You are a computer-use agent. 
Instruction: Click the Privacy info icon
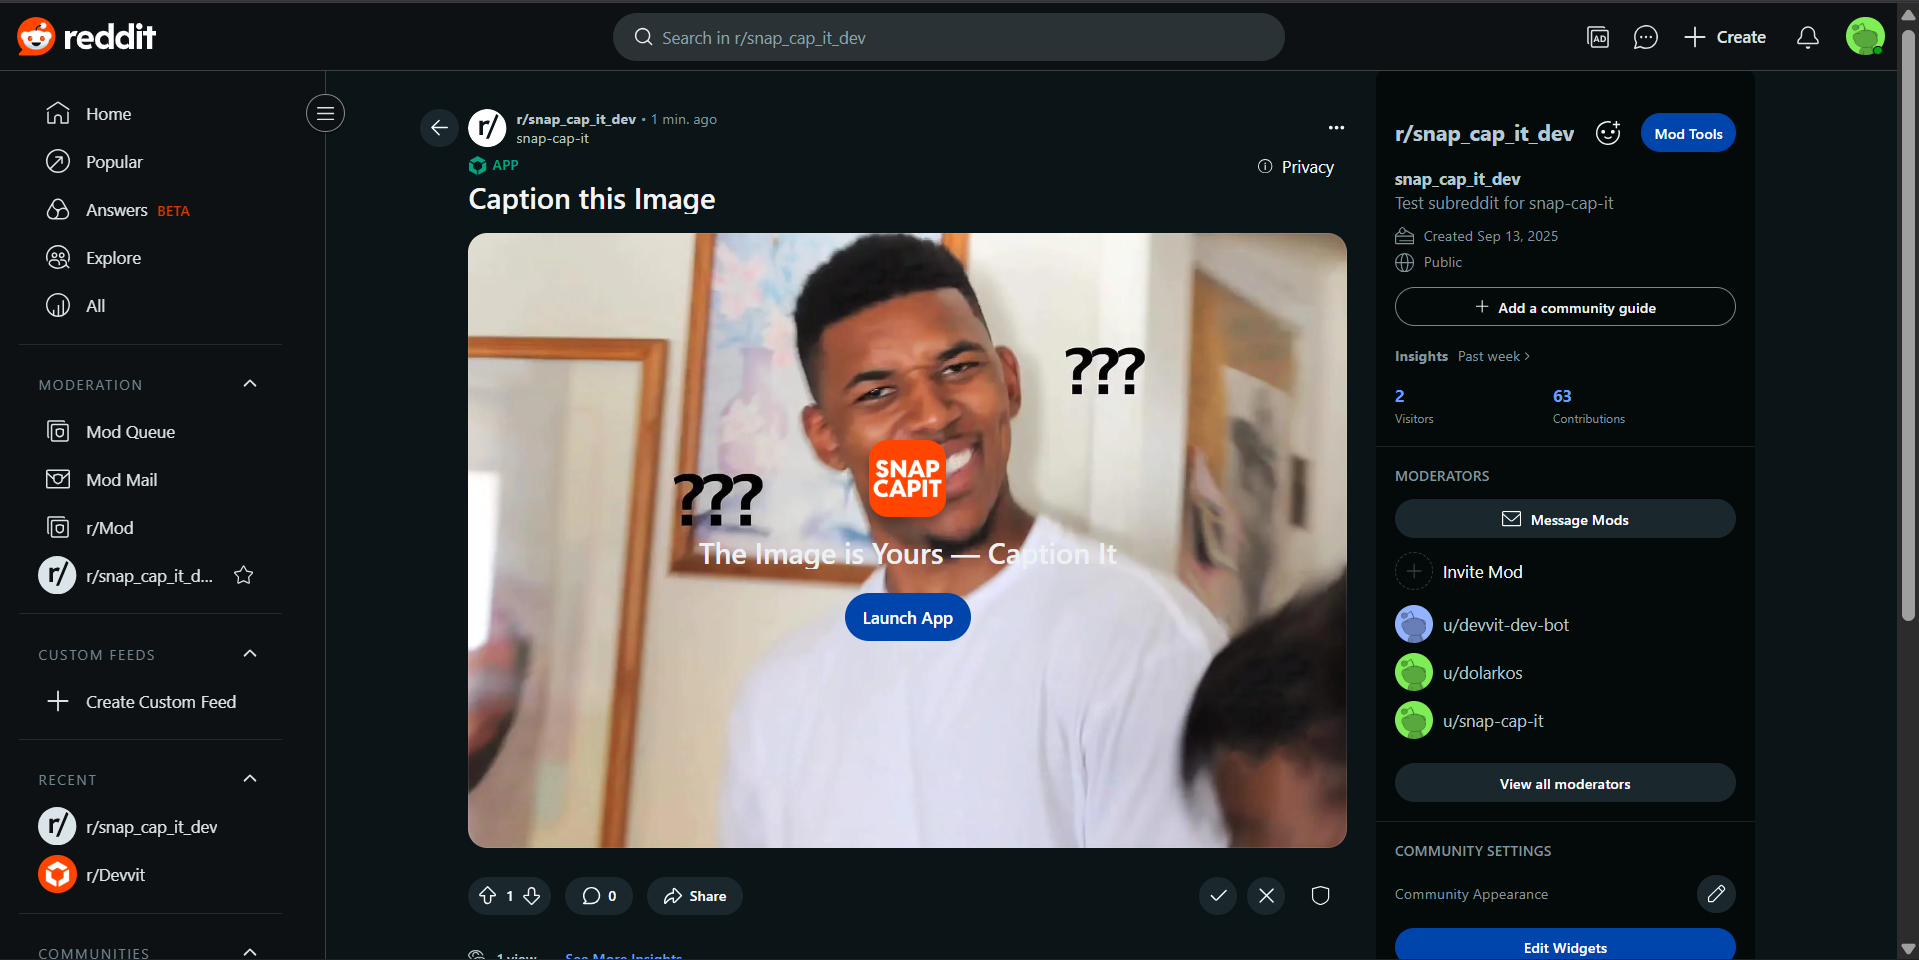point(1265,167)
